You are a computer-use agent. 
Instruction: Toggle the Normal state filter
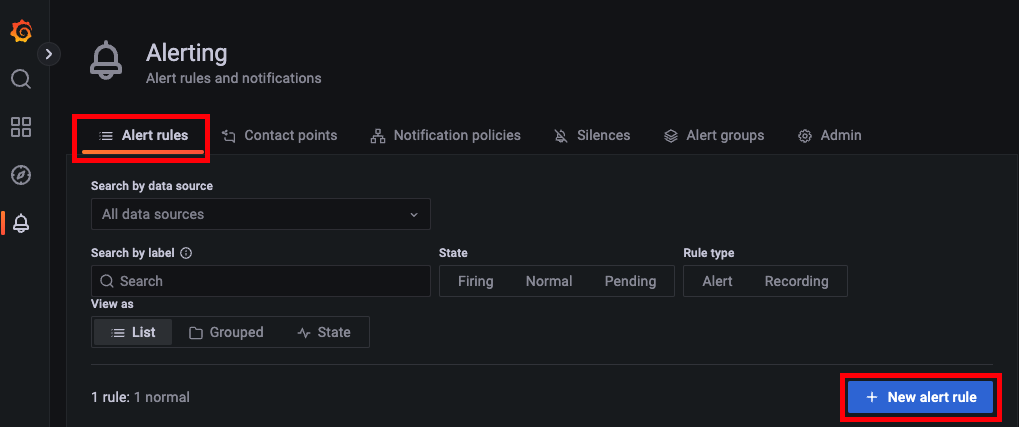pyautogui.click(x=549, y=281)
